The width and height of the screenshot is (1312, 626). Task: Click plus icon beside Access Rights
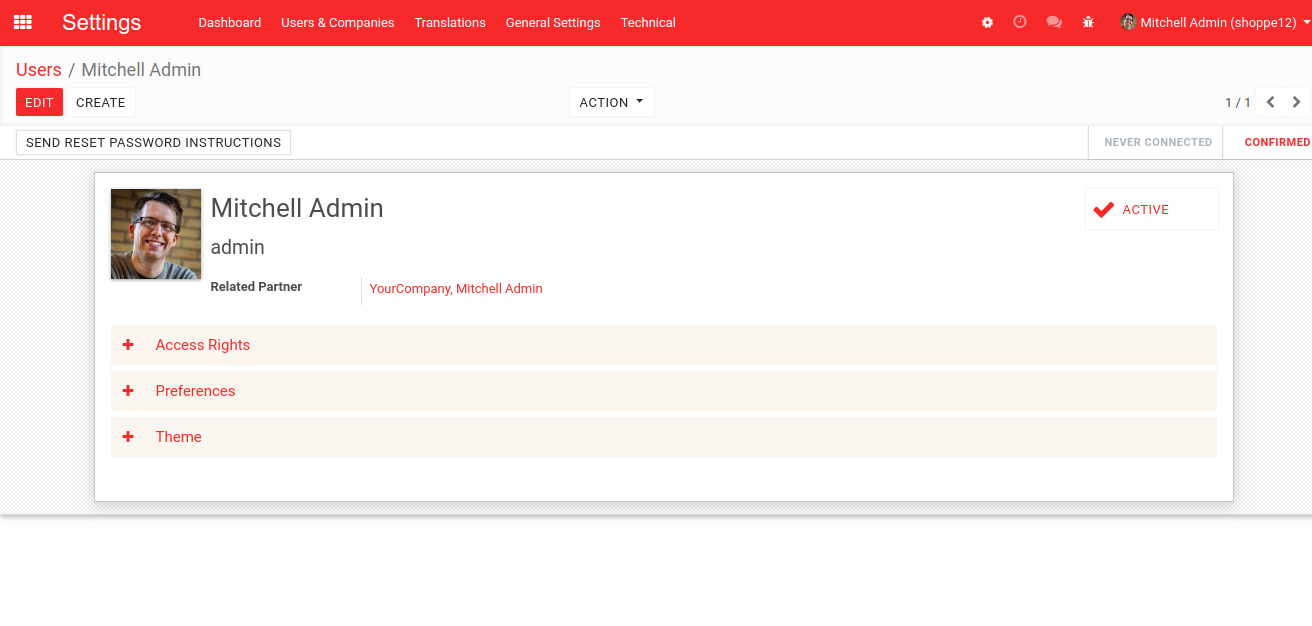point(128,345)
